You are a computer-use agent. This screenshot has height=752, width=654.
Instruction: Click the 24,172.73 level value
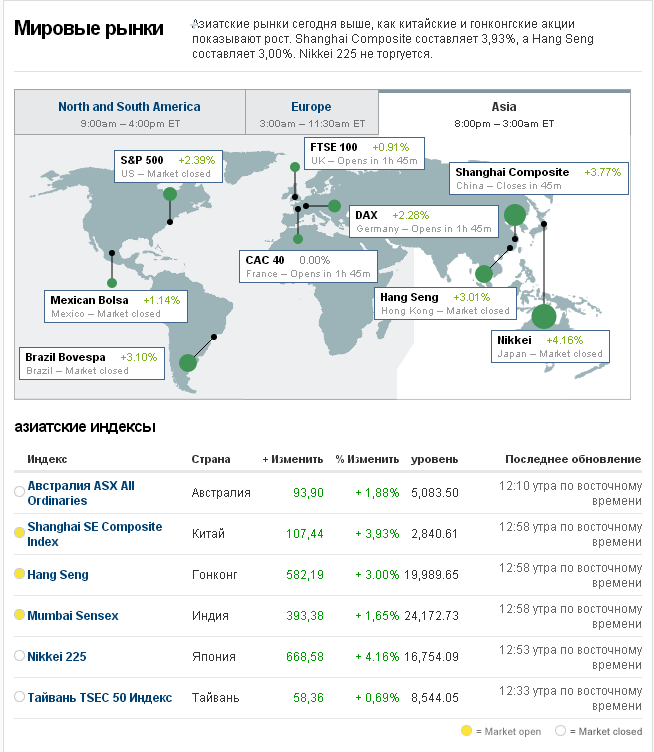[x=432, y=615]
